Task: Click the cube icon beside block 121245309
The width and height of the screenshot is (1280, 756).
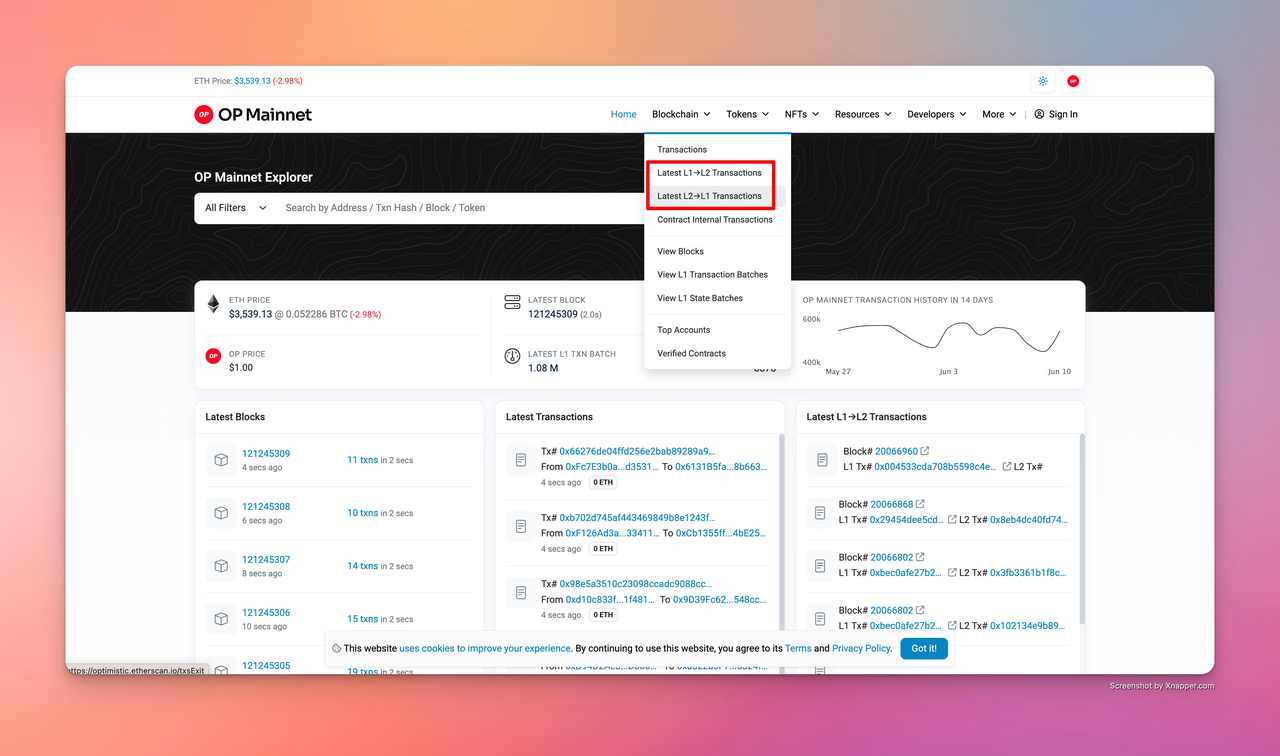Action: pos(221,460)
